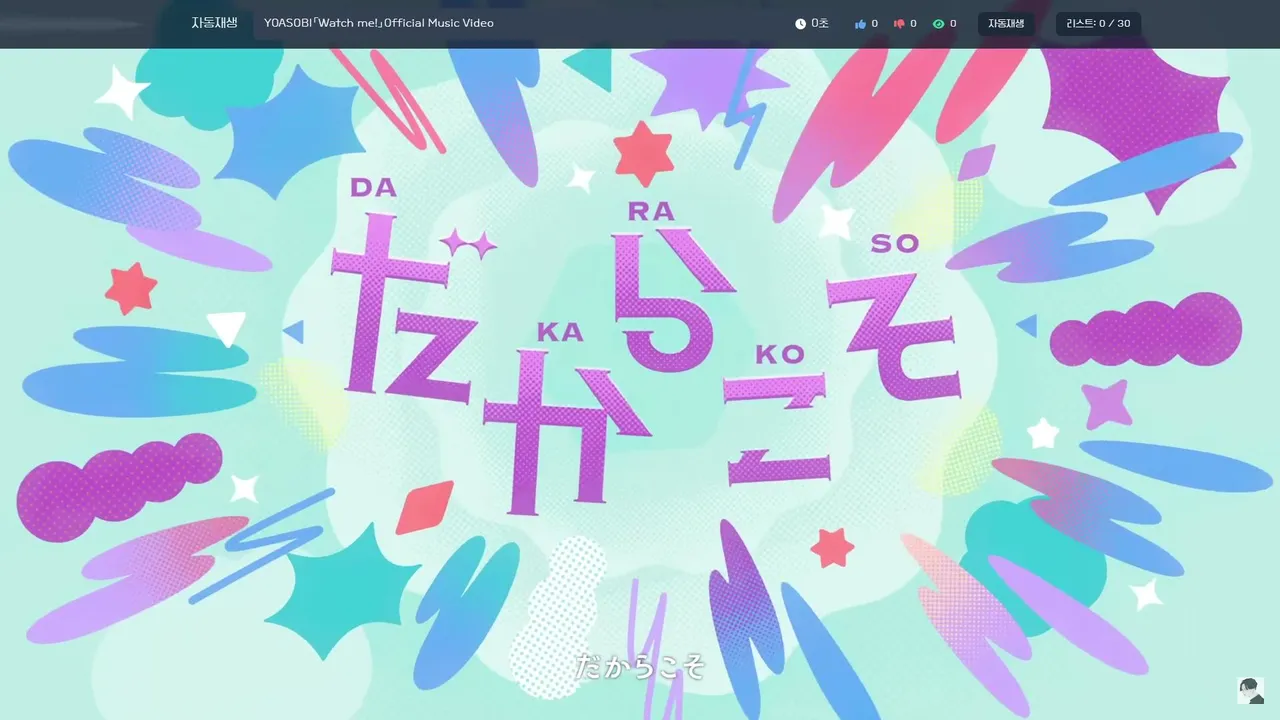Click the clock timer icon

pos(800,24)
